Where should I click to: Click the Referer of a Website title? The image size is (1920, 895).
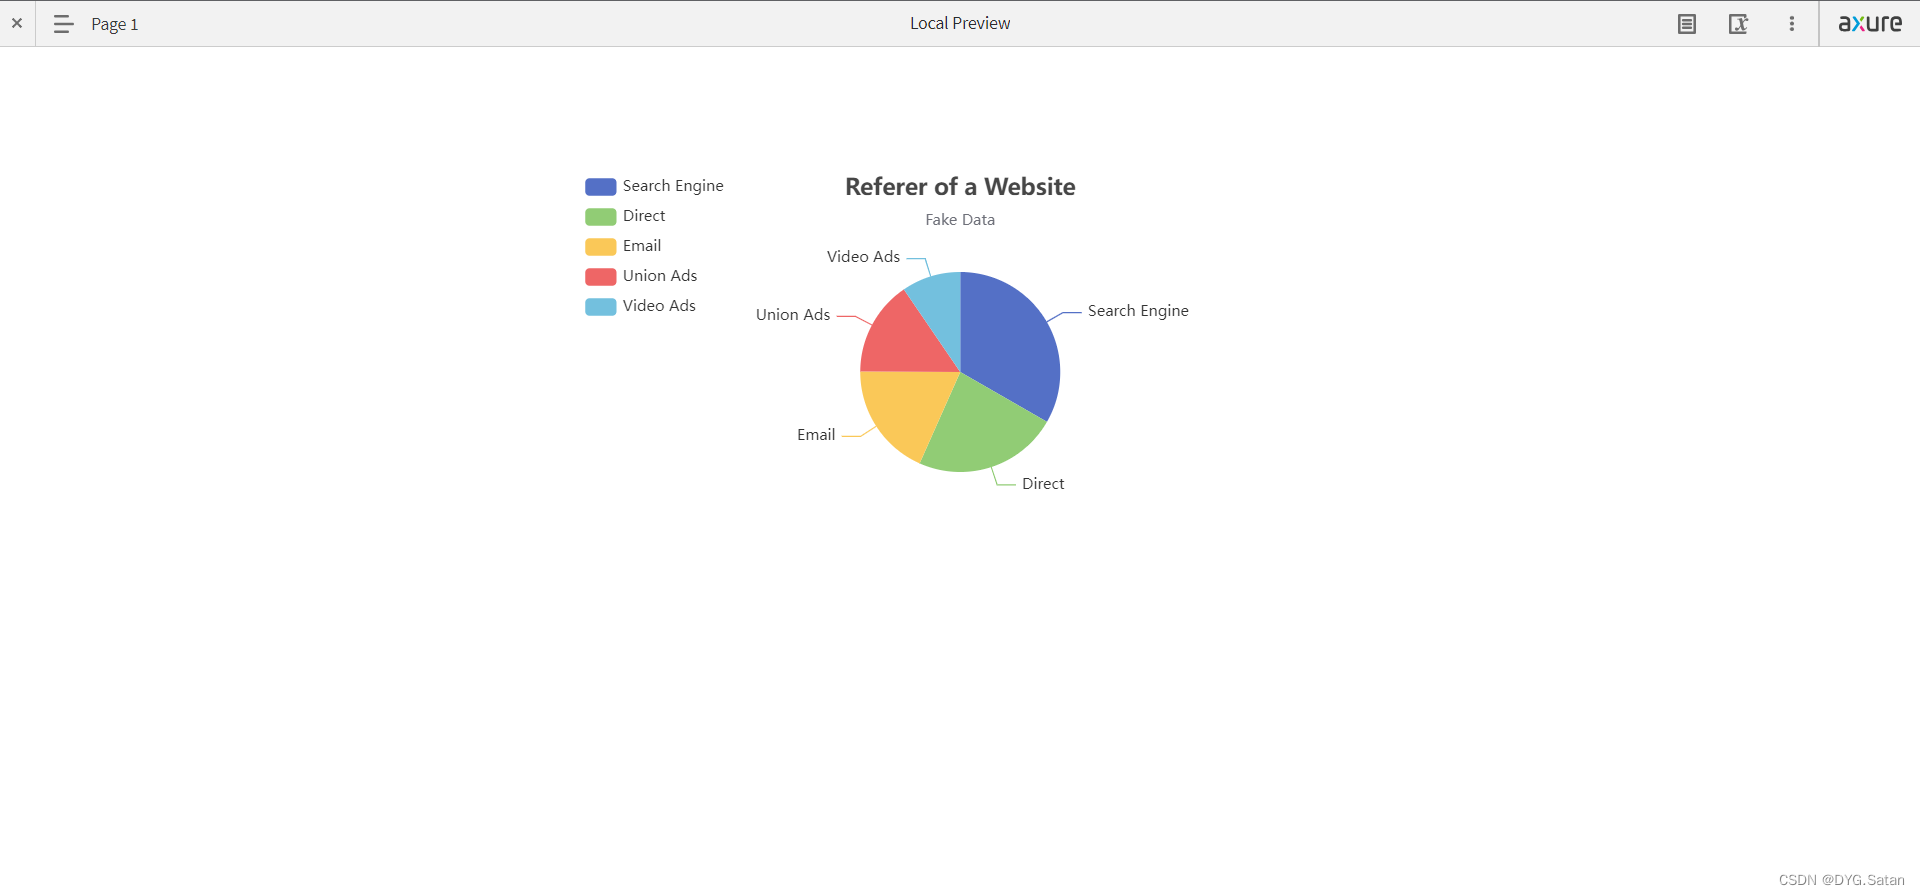(x=960, y=187)
